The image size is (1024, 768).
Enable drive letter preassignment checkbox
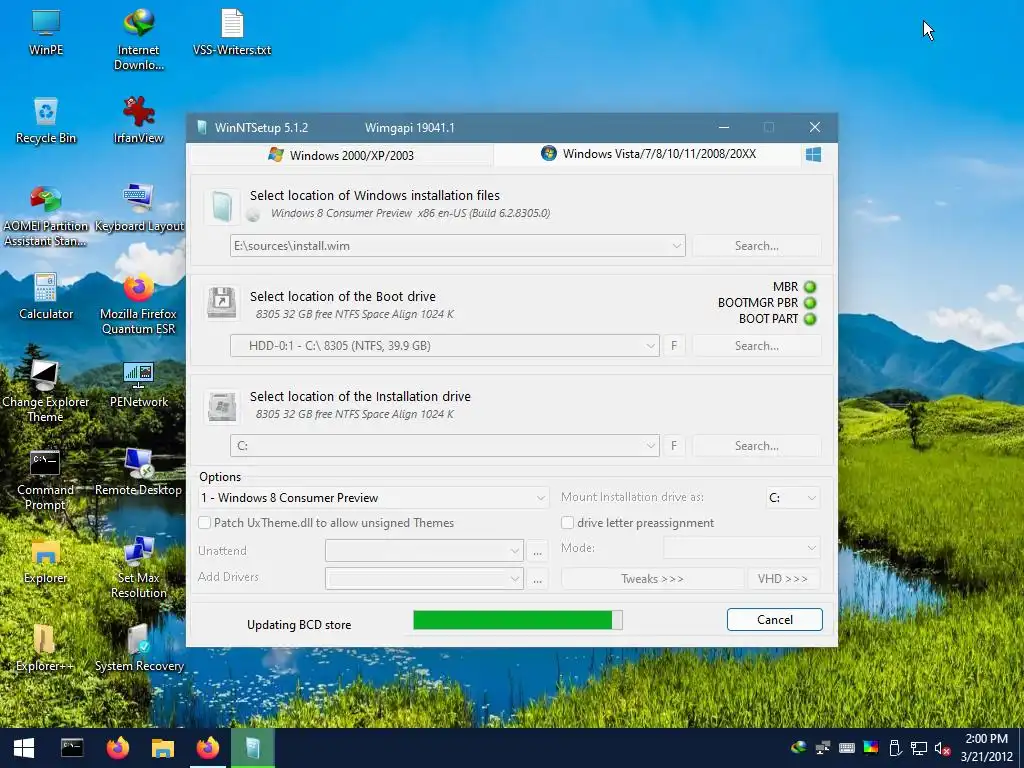point(568,522)
